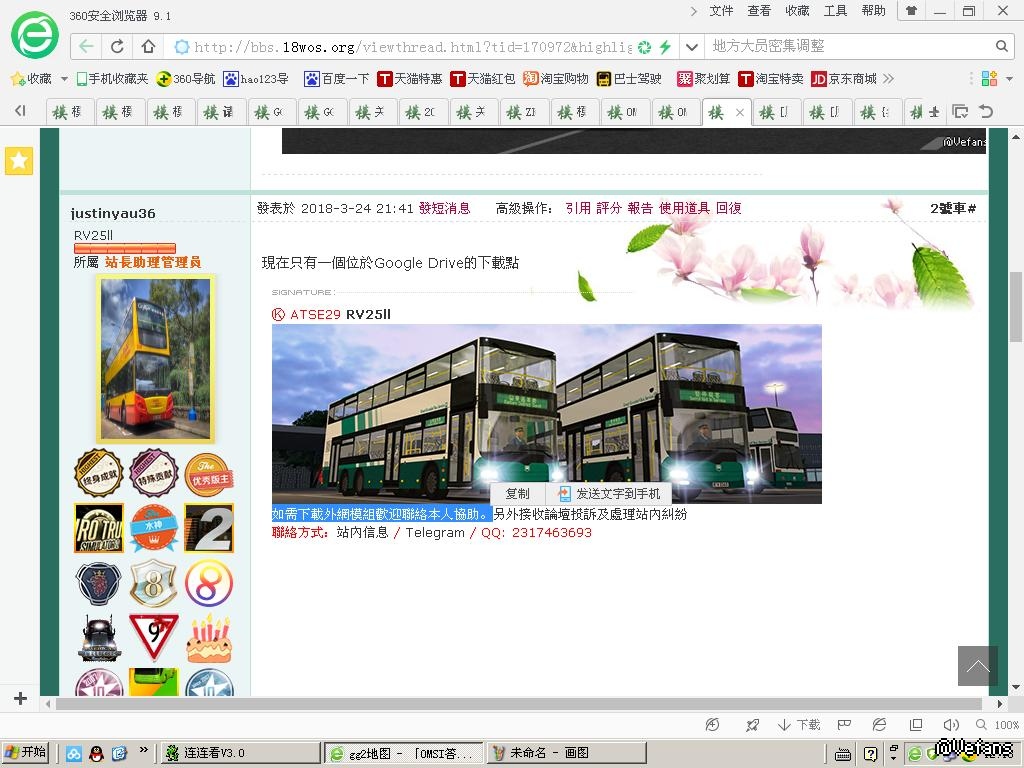Screen dimensions: 1024x768
Task: Open the 收藏 bookmarks dropdown arrow
Action: (x=64, y=78)
